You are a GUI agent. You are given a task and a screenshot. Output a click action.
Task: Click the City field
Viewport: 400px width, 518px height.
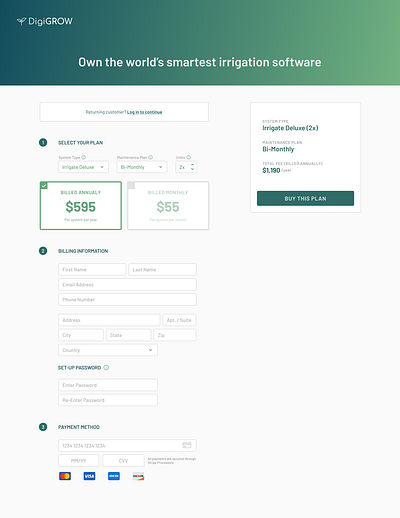(x=81, y=335)
